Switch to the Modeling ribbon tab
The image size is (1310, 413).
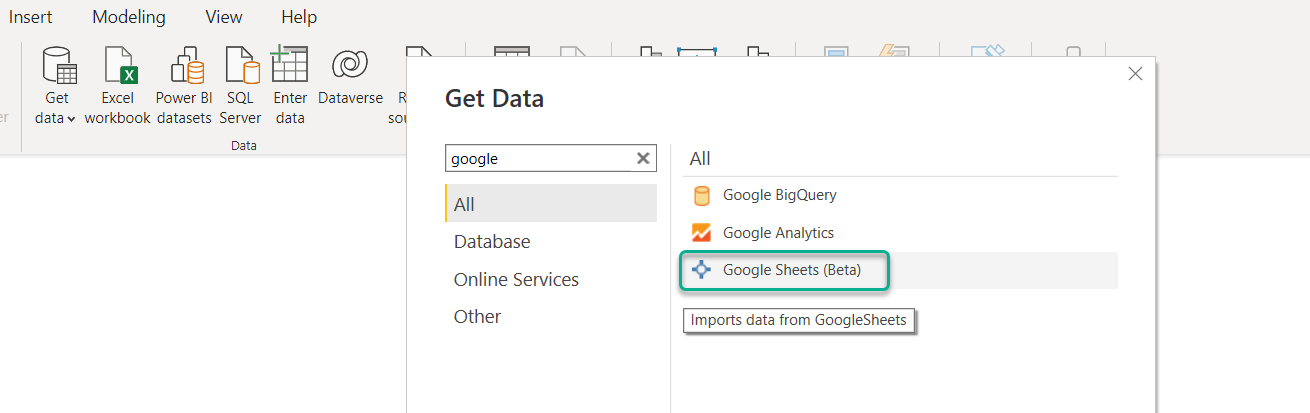tap(129, 17)
